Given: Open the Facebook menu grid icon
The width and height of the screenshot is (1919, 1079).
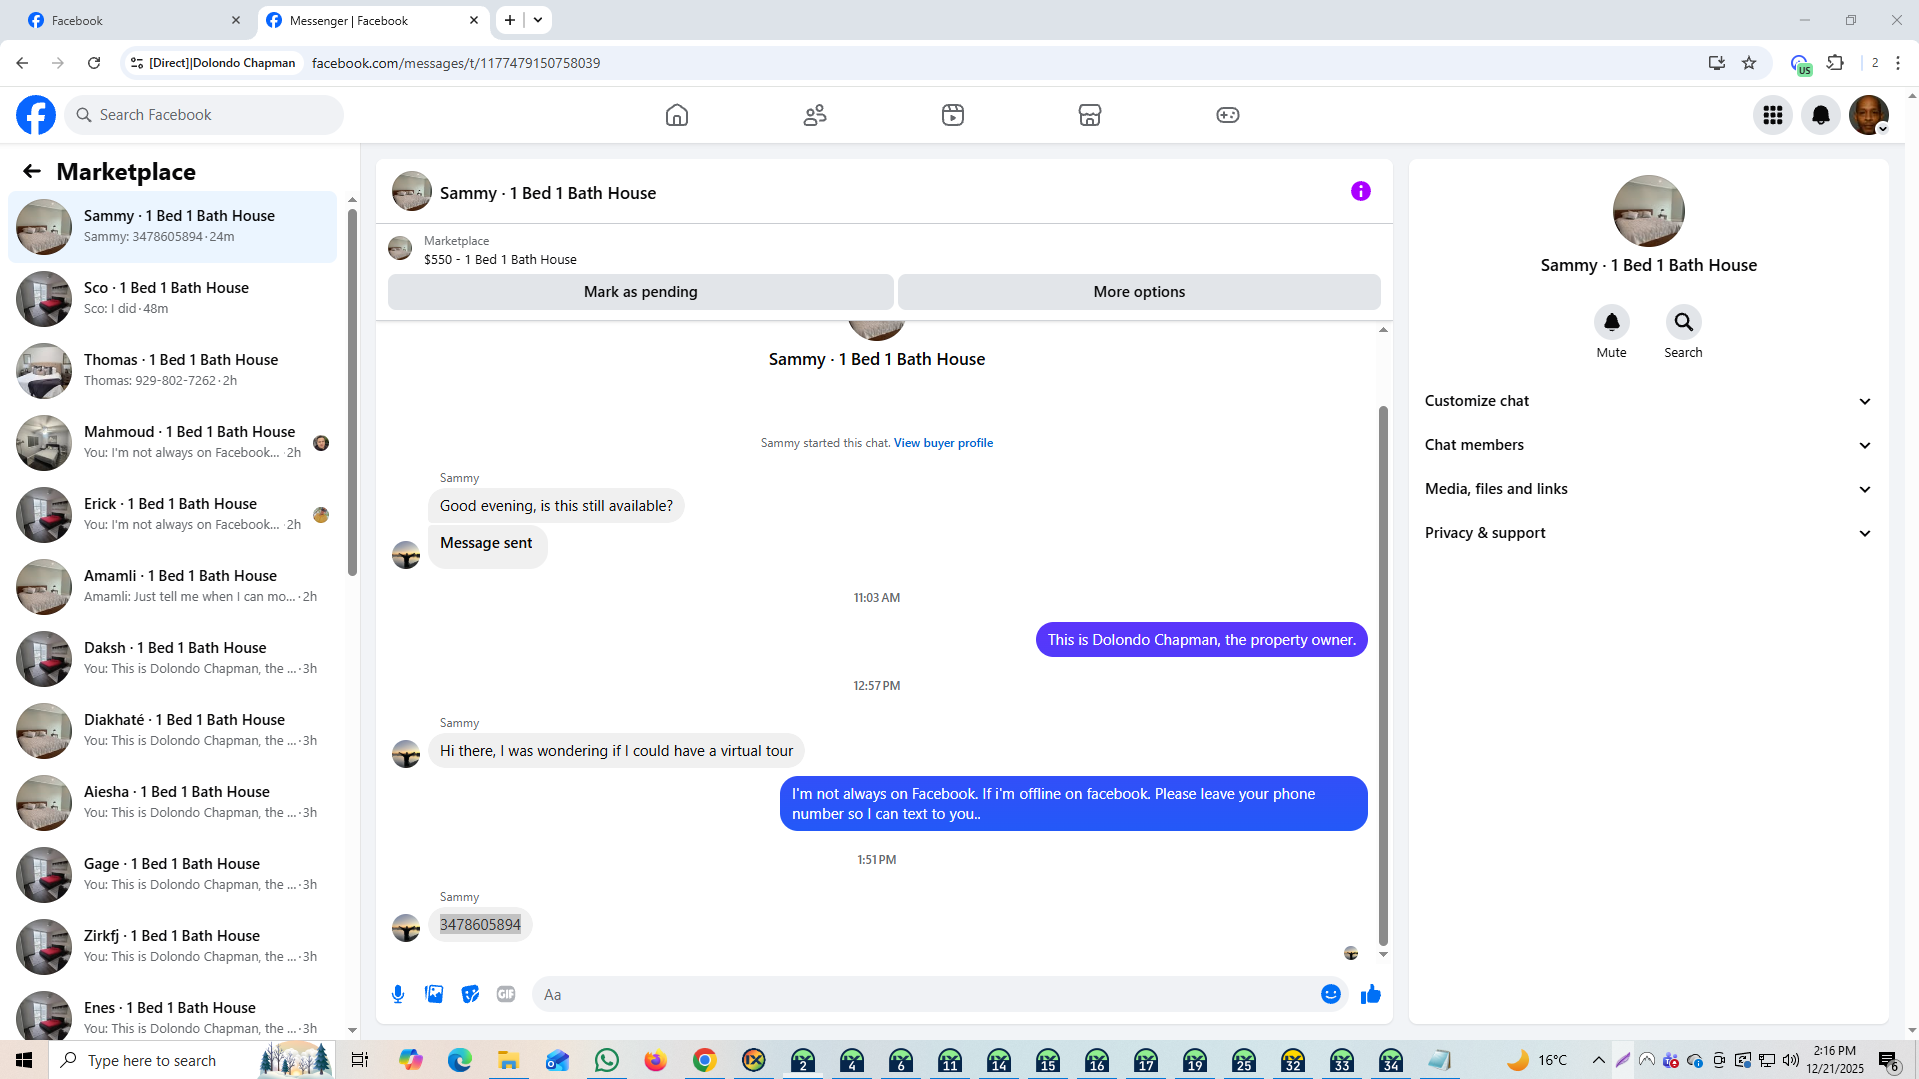Looking at the screenshot, I should click(x=1773, y=115).
